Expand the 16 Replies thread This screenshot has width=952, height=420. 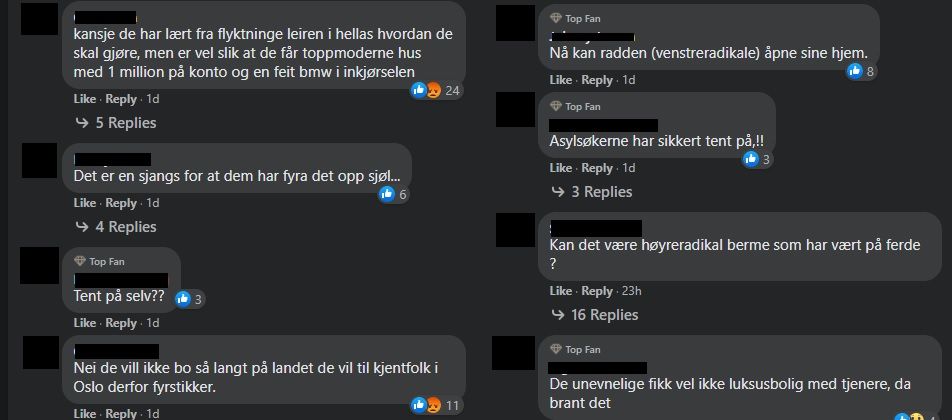[595, 315]
